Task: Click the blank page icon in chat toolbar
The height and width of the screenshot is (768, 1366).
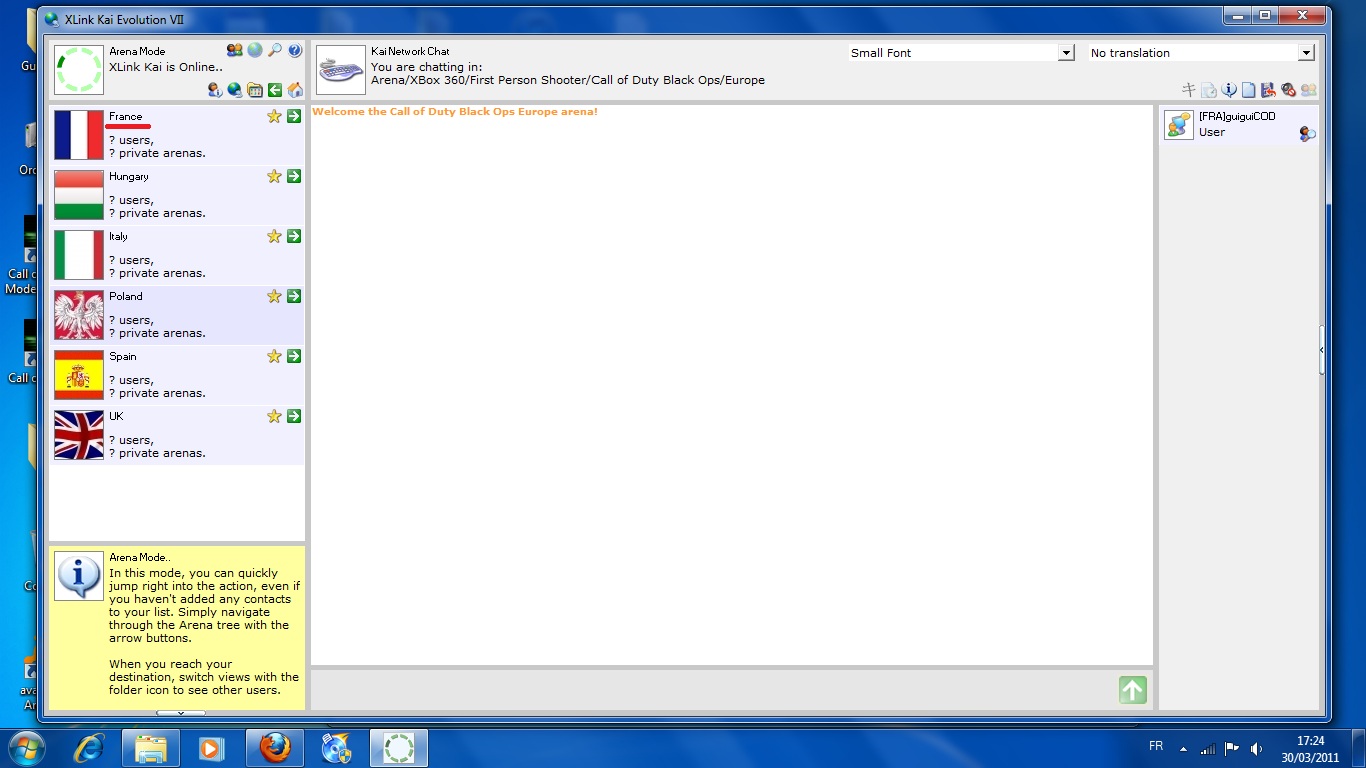Action: (x=1248, y=90)
